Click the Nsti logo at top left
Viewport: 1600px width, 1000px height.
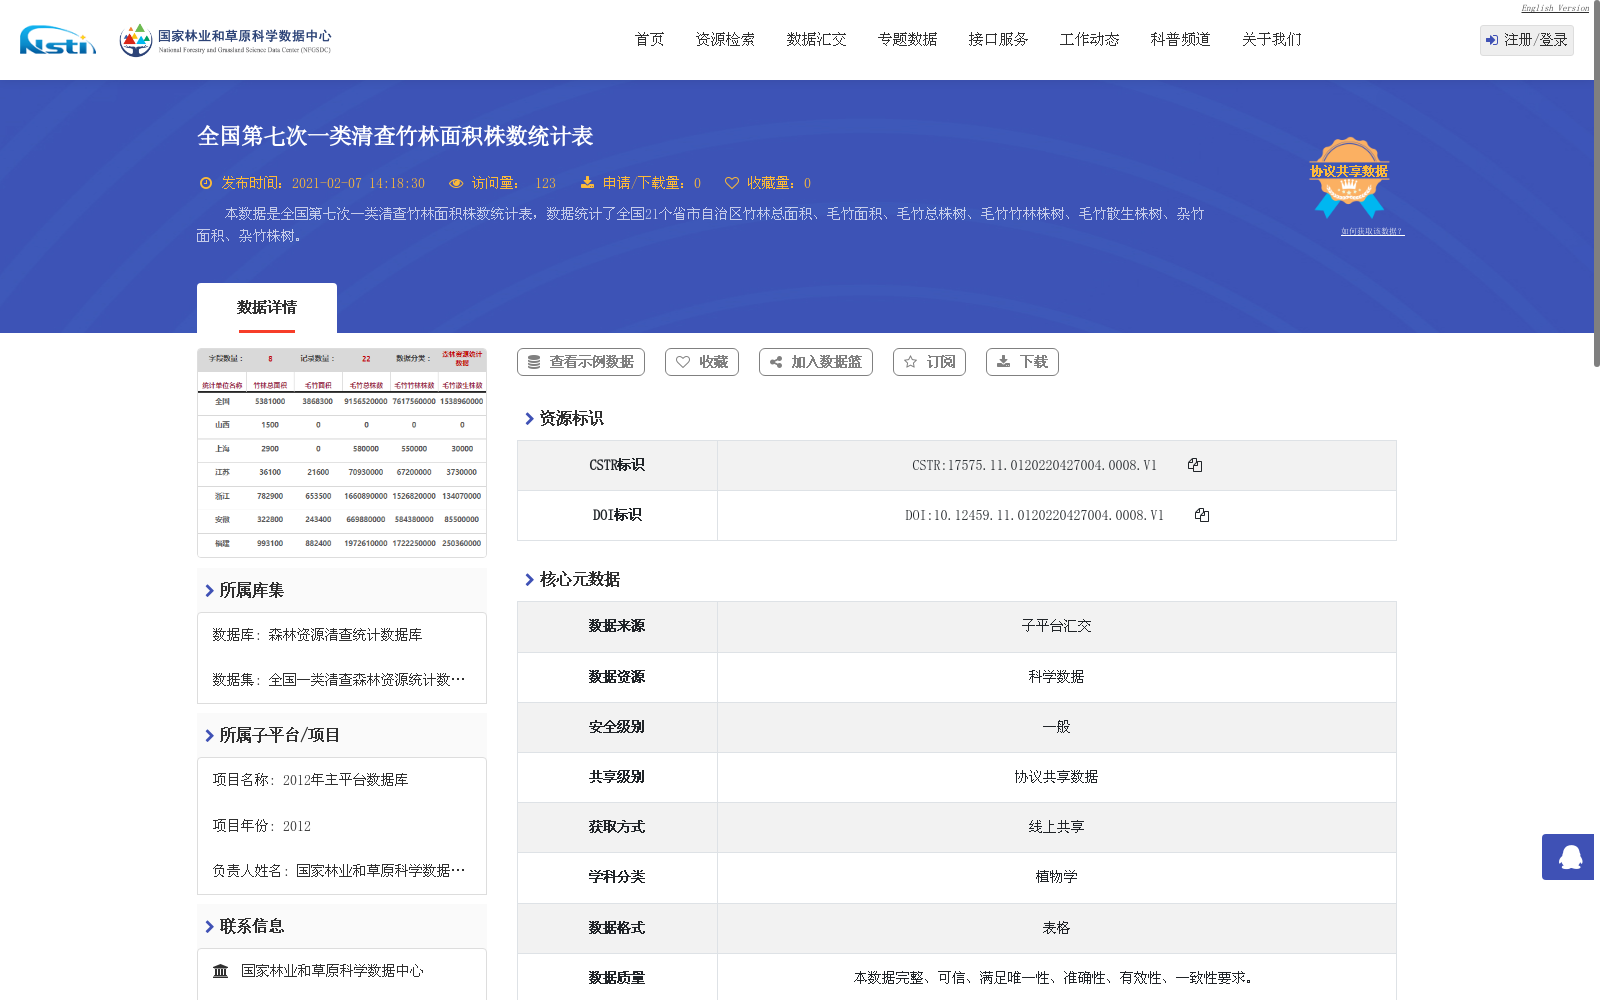(x=55, y=42)
